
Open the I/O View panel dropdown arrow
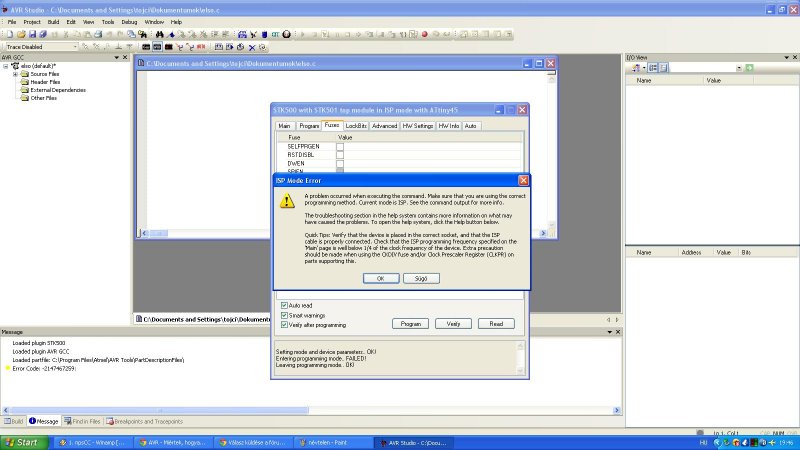coord(786,57)
